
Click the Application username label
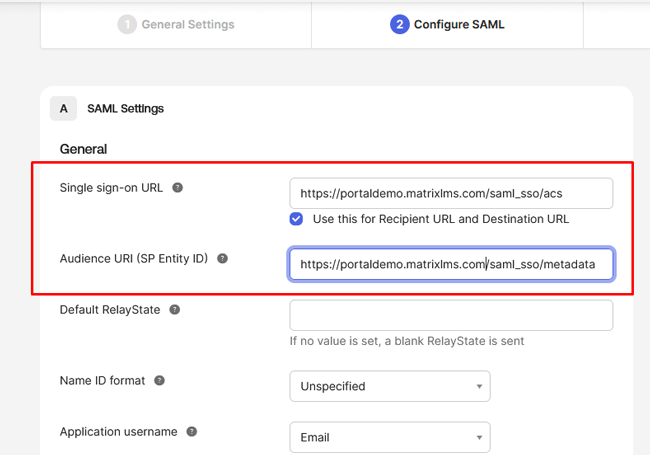[x=119, y=432]
